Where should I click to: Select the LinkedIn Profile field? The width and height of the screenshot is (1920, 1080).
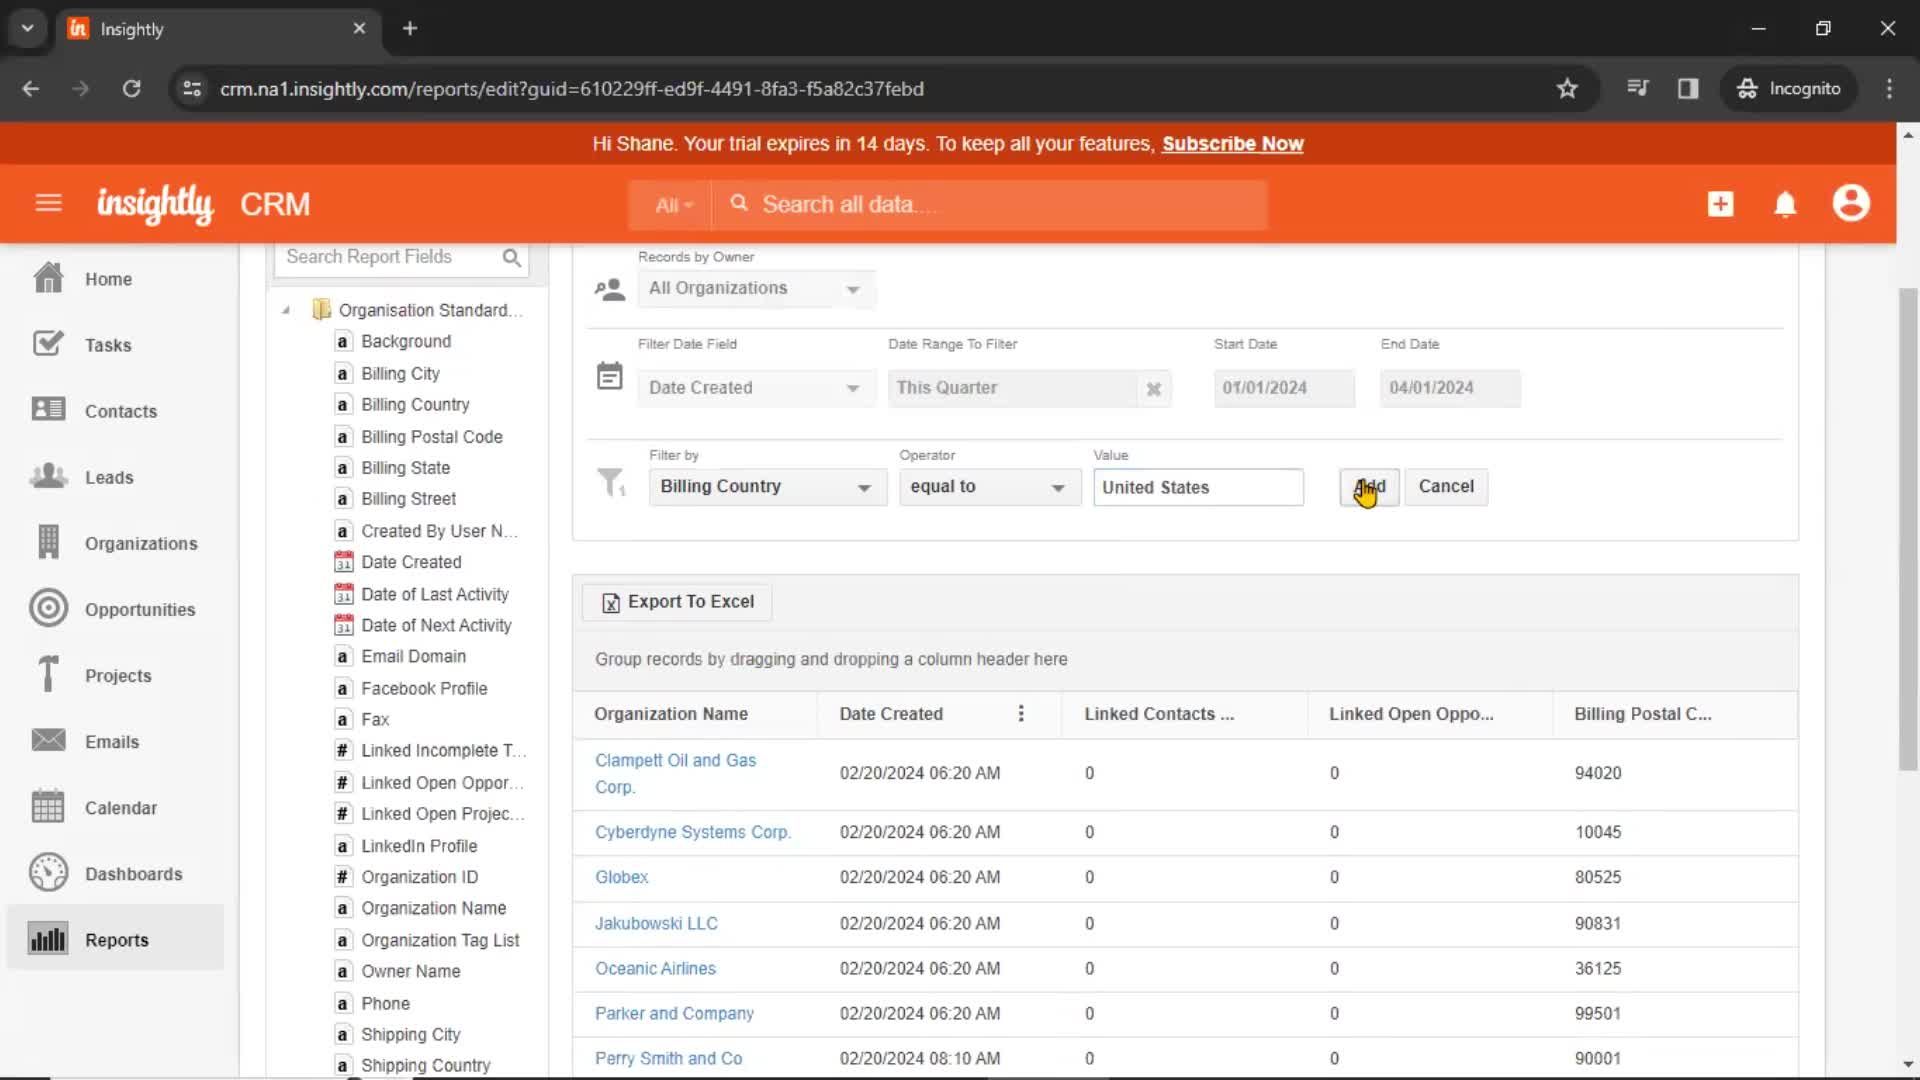point(418,846)
